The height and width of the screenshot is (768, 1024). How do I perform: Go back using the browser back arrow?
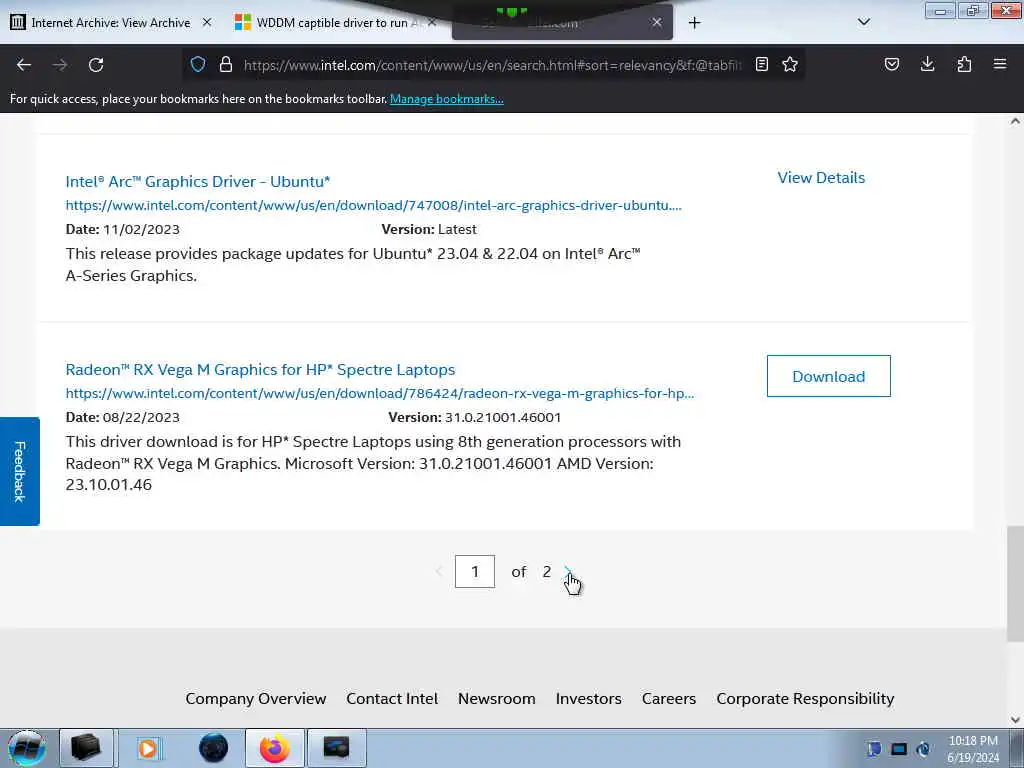point(24,65)
